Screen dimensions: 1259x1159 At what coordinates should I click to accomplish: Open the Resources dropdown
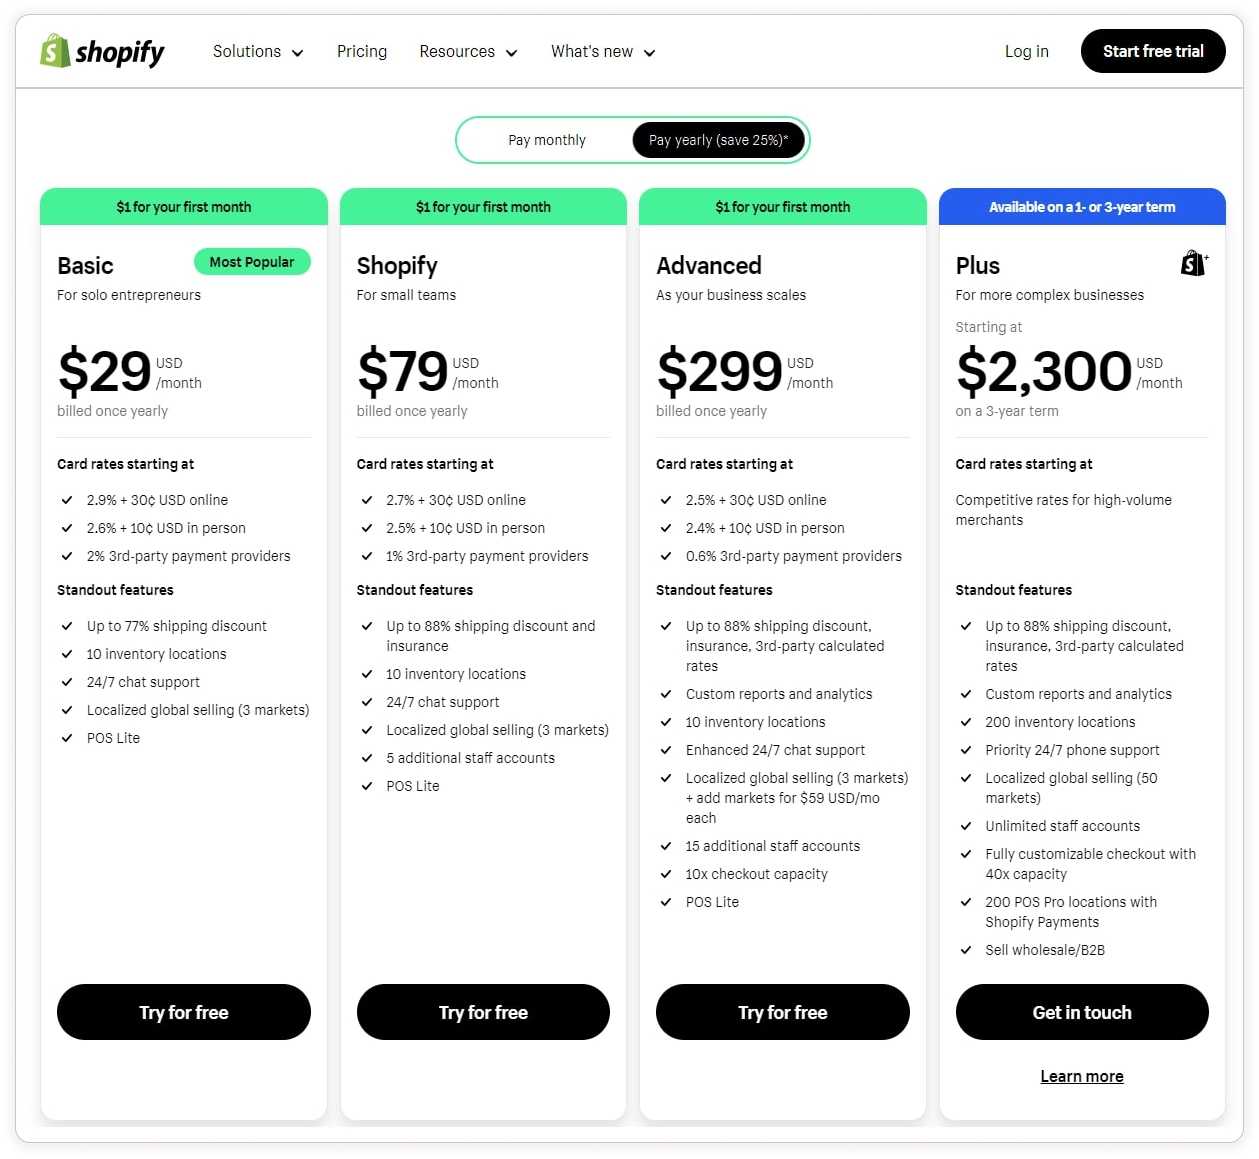click(468, 52)
